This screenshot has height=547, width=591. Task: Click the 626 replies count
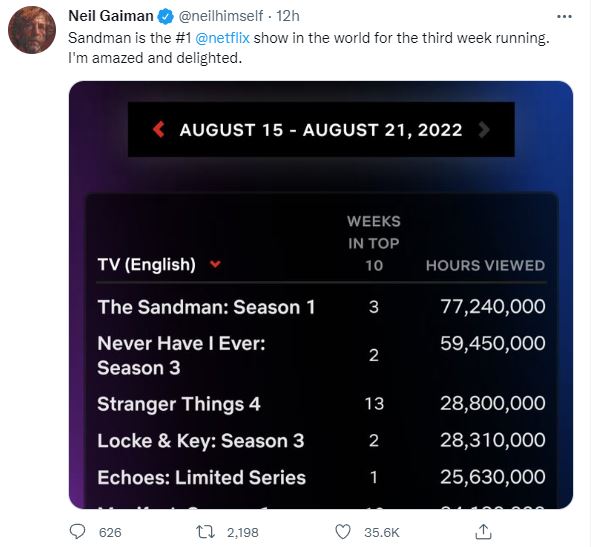110,532
